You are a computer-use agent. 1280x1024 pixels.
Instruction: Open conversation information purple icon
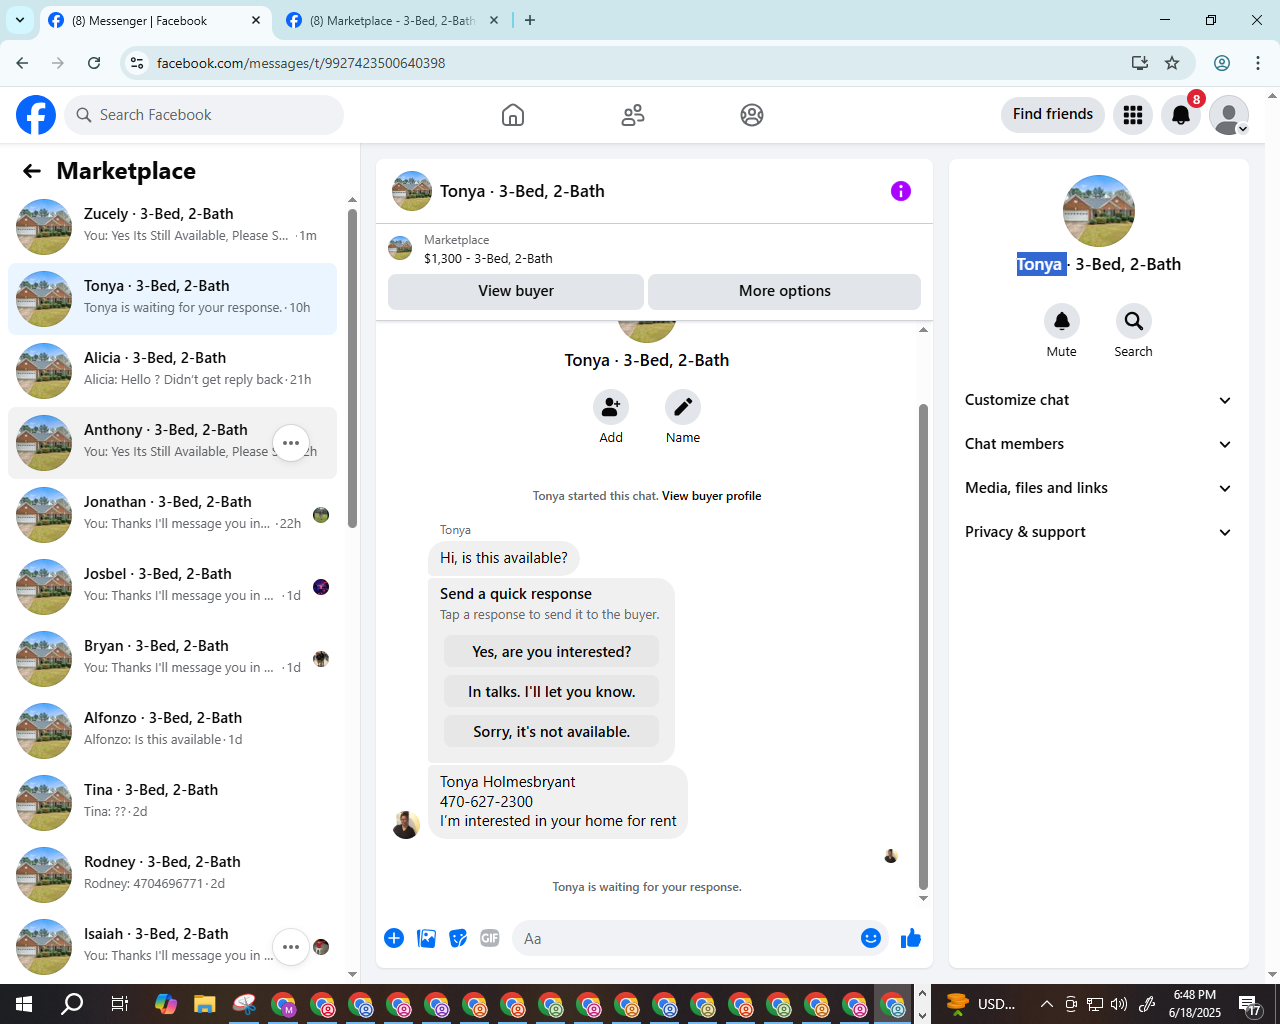(901, 191)
